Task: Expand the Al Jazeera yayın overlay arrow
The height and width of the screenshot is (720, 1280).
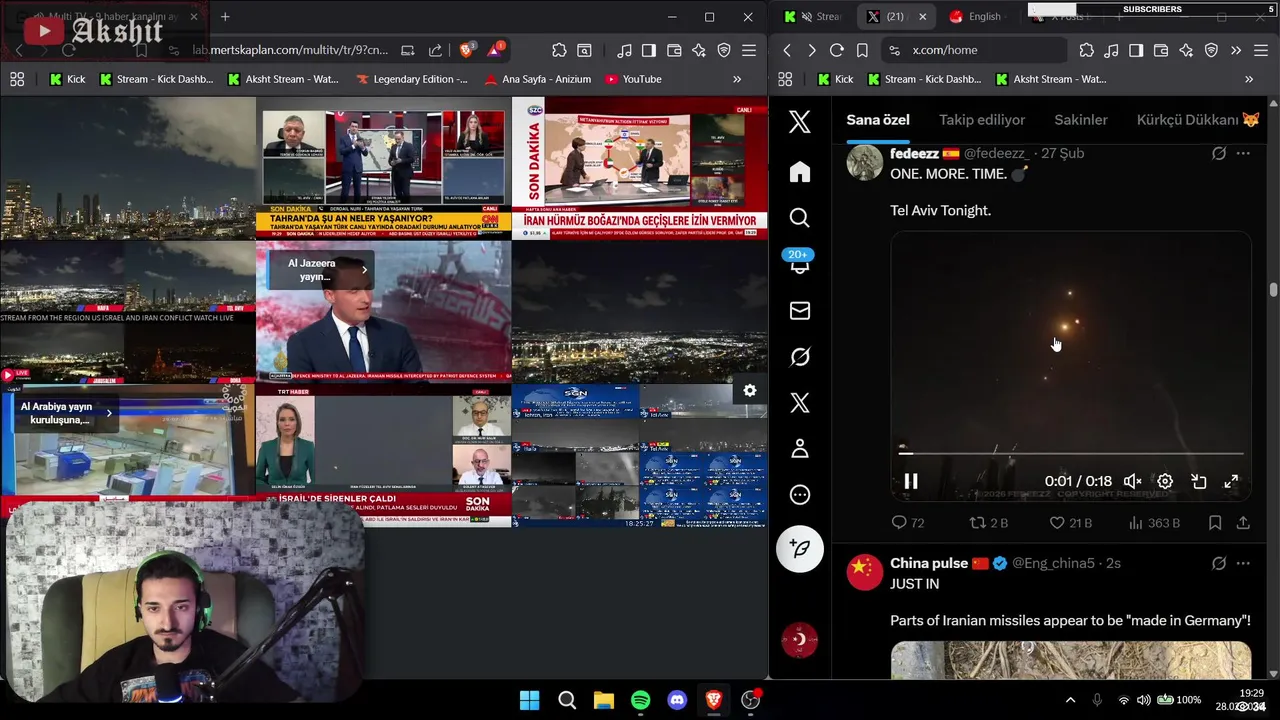Action: click(x=364, y=269)
